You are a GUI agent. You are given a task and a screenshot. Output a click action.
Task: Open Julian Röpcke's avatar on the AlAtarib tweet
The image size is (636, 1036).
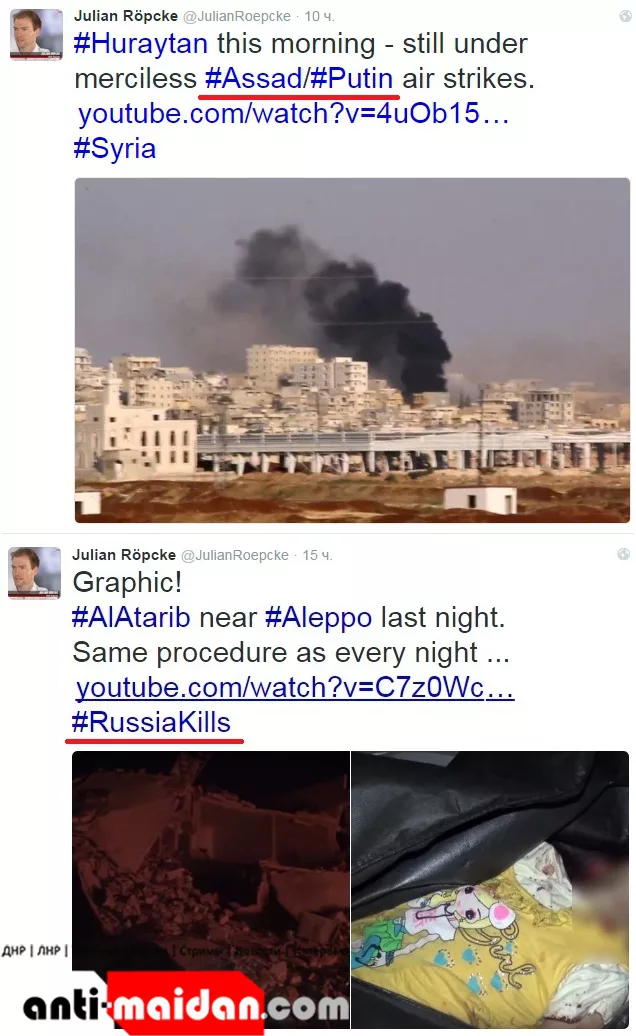[34, 573]
